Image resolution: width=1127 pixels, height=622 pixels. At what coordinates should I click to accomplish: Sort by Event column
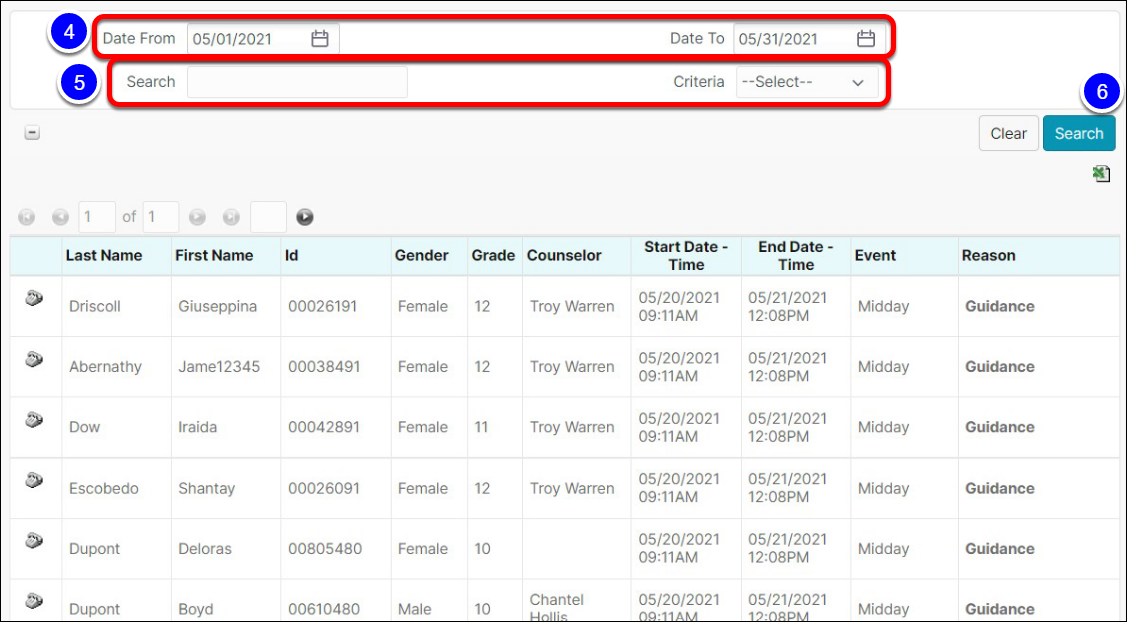click(875, 255)
